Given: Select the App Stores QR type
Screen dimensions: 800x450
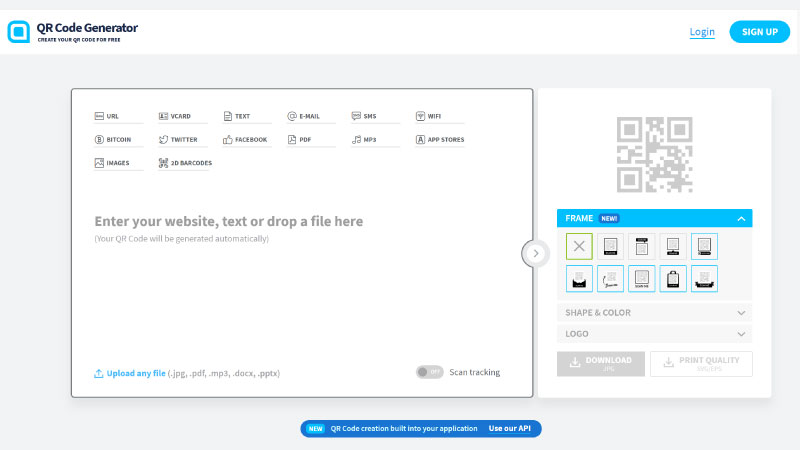Looking at the screenshot, I should click(439, 140).
